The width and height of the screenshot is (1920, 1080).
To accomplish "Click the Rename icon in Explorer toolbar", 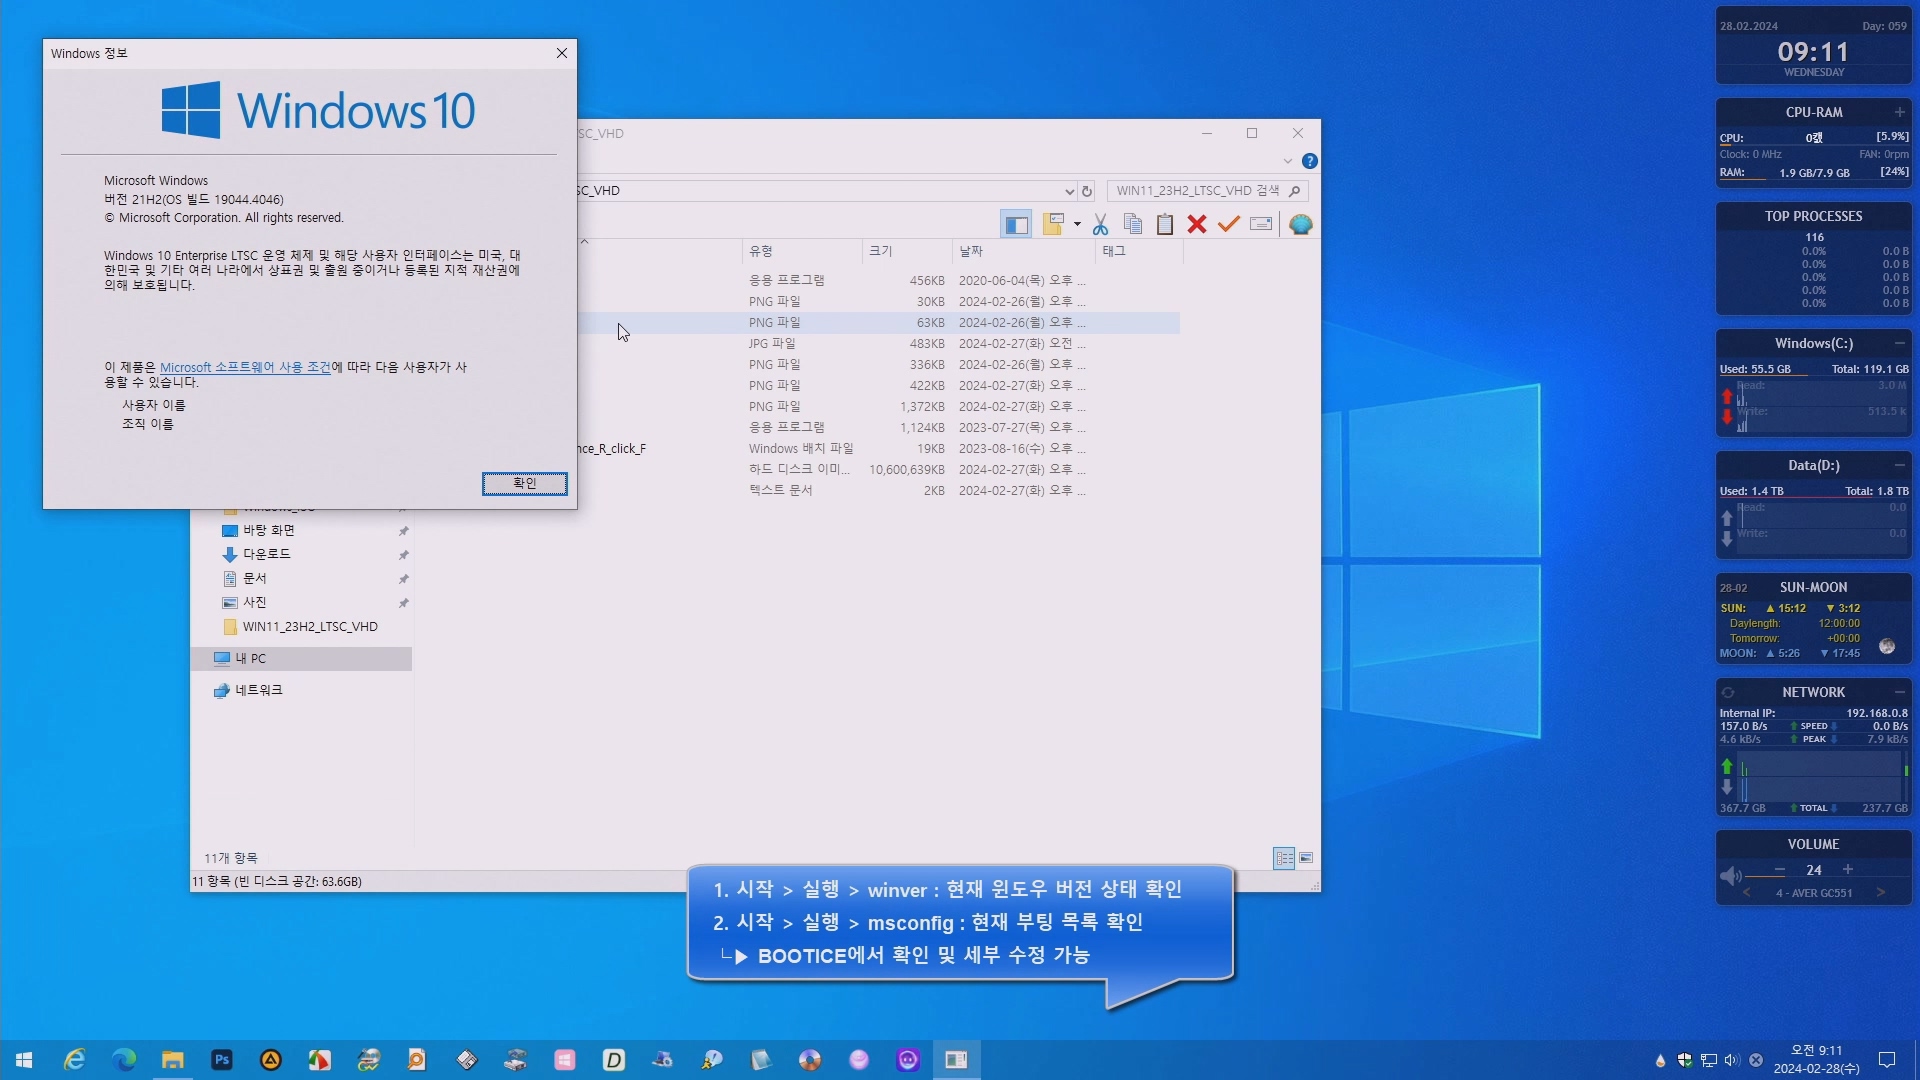I will click(x=1260, y=224).
